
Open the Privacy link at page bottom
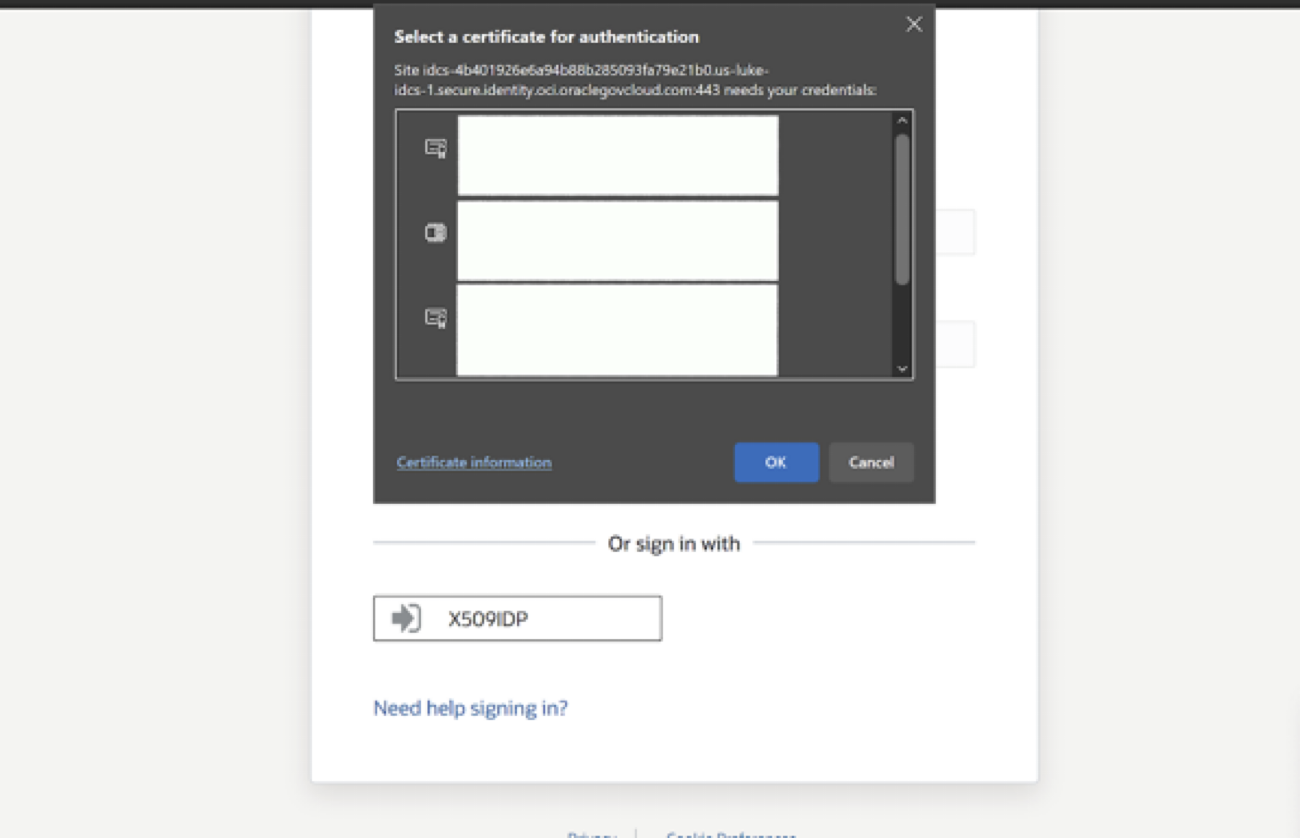point(592,833)
